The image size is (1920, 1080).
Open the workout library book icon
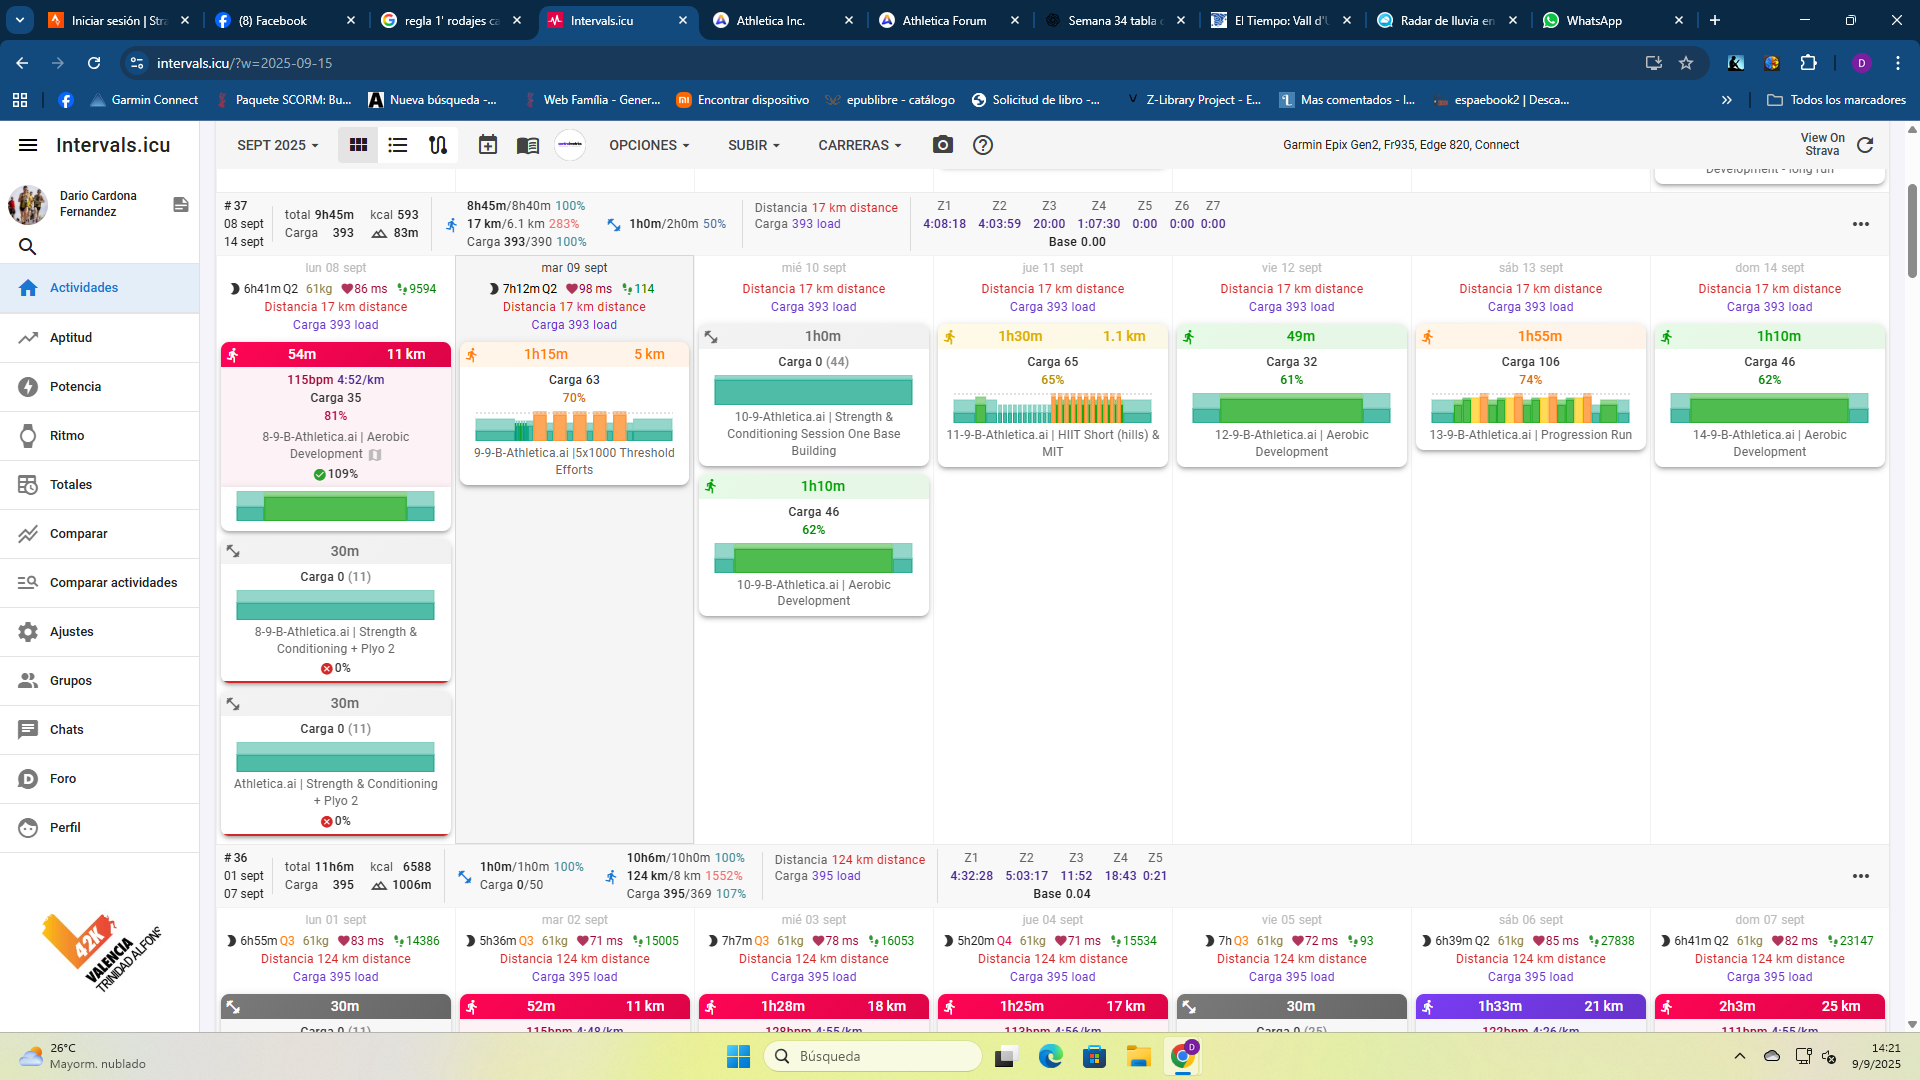point(528,146)
